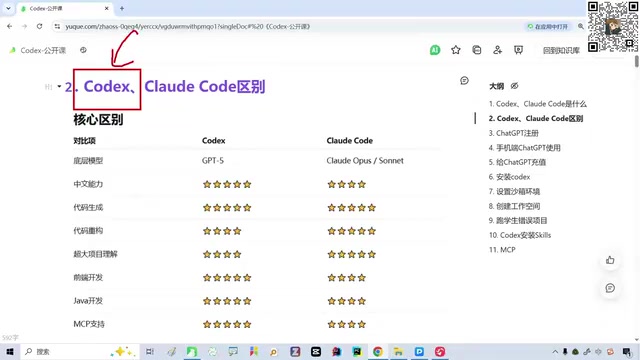Image resolution: width=640 pixels, height=360 pixels.
Task: Click the zoom magnifier icon in address bar
Action: (580, 26)
